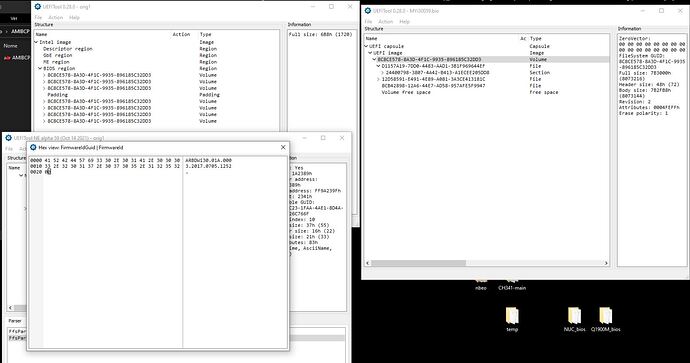Click Name column header in MYi30039.bio tree
The image size is (690, 363).
click(372, 39)
